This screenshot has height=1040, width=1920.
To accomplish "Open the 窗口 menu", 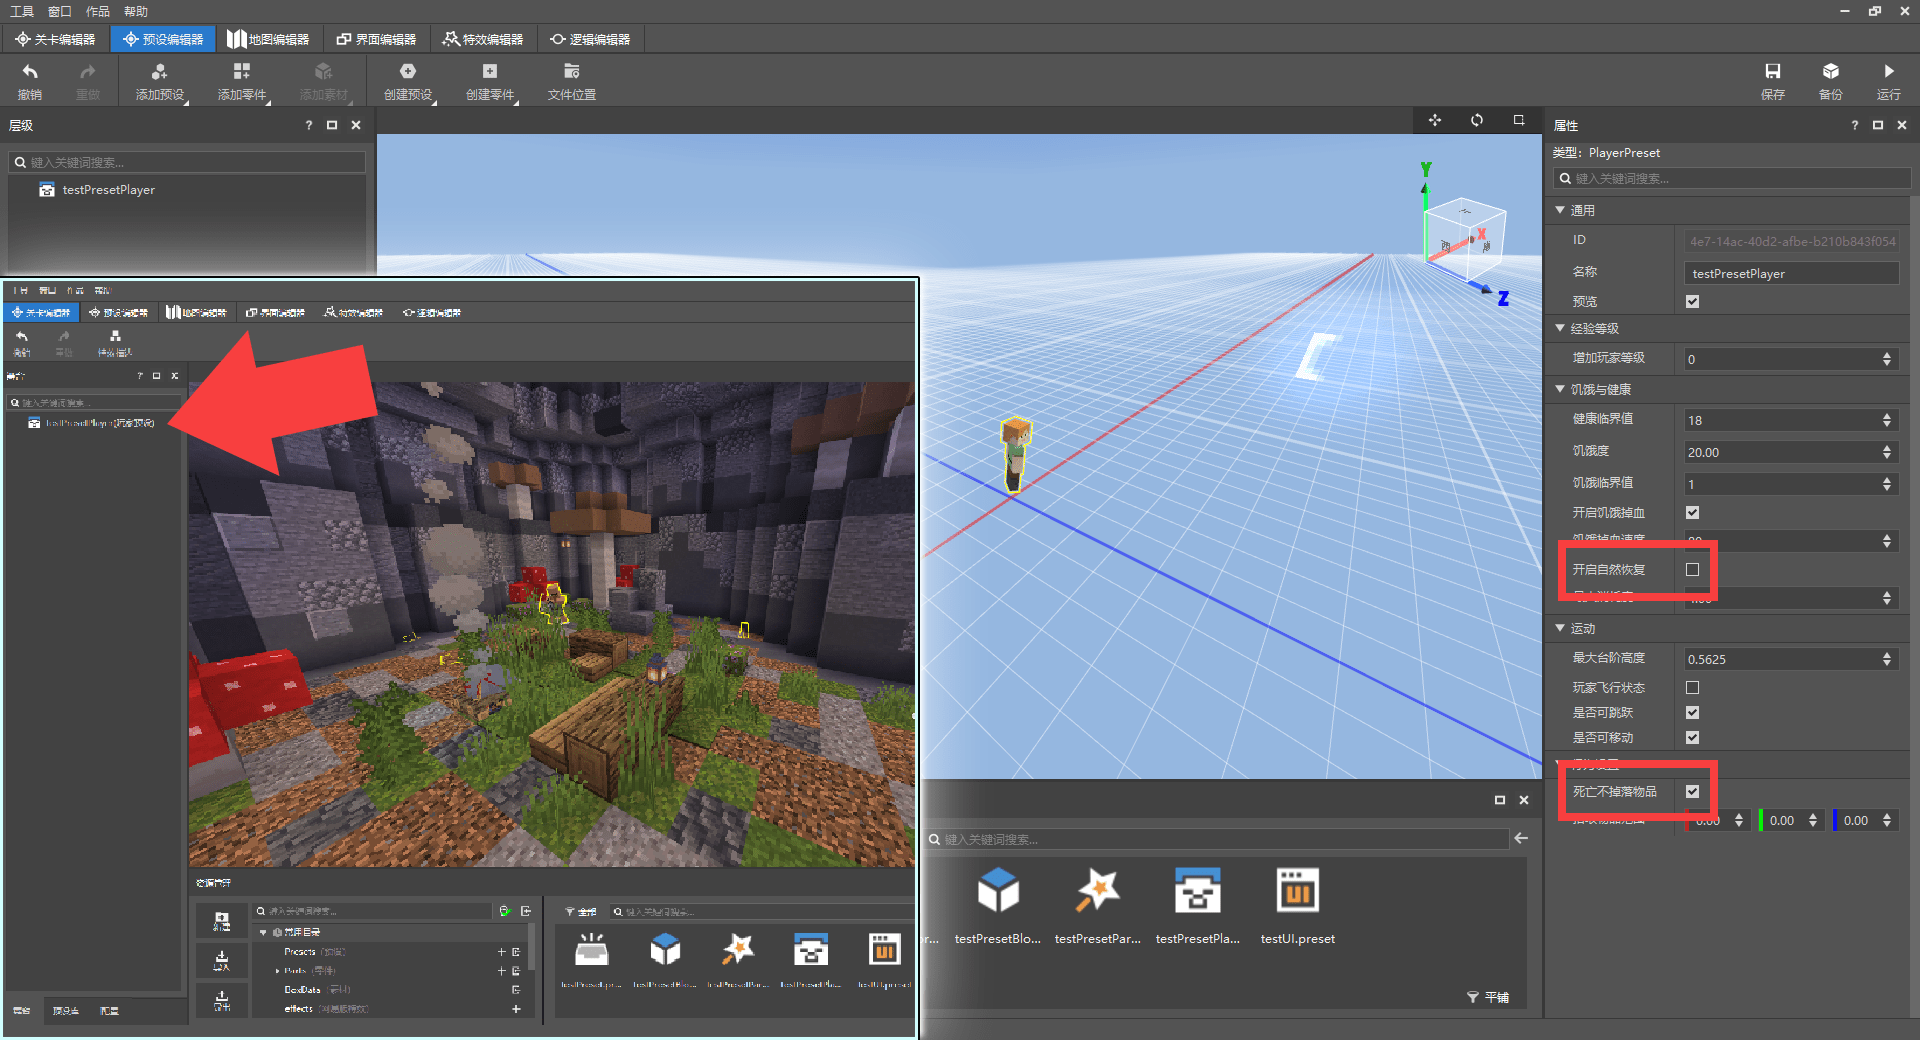I will click(60, 11).
